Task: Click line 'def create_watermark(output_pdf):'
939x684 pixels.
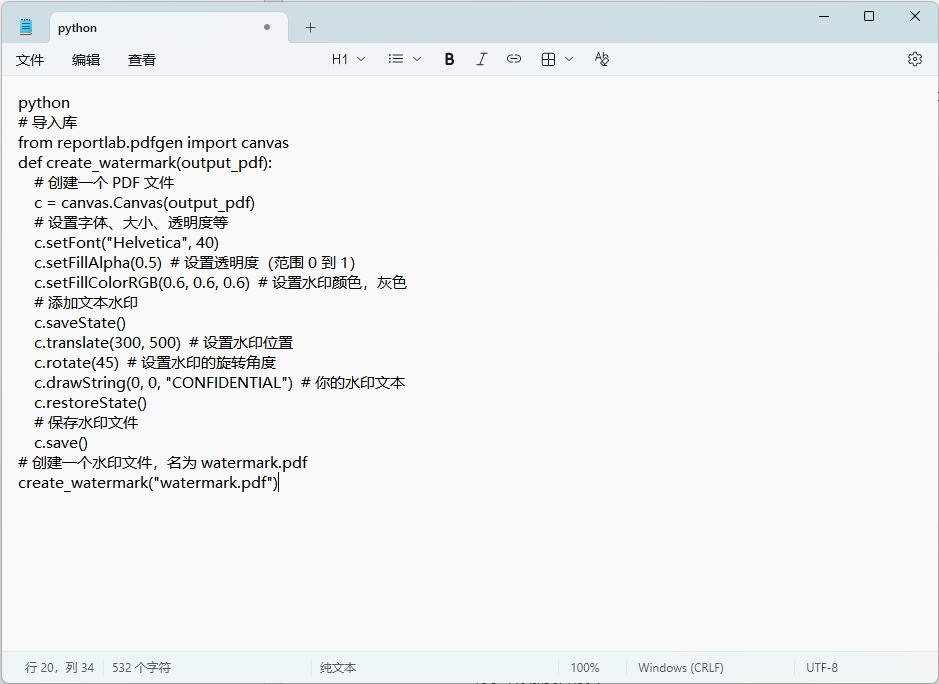Action: tap(145, 163)
